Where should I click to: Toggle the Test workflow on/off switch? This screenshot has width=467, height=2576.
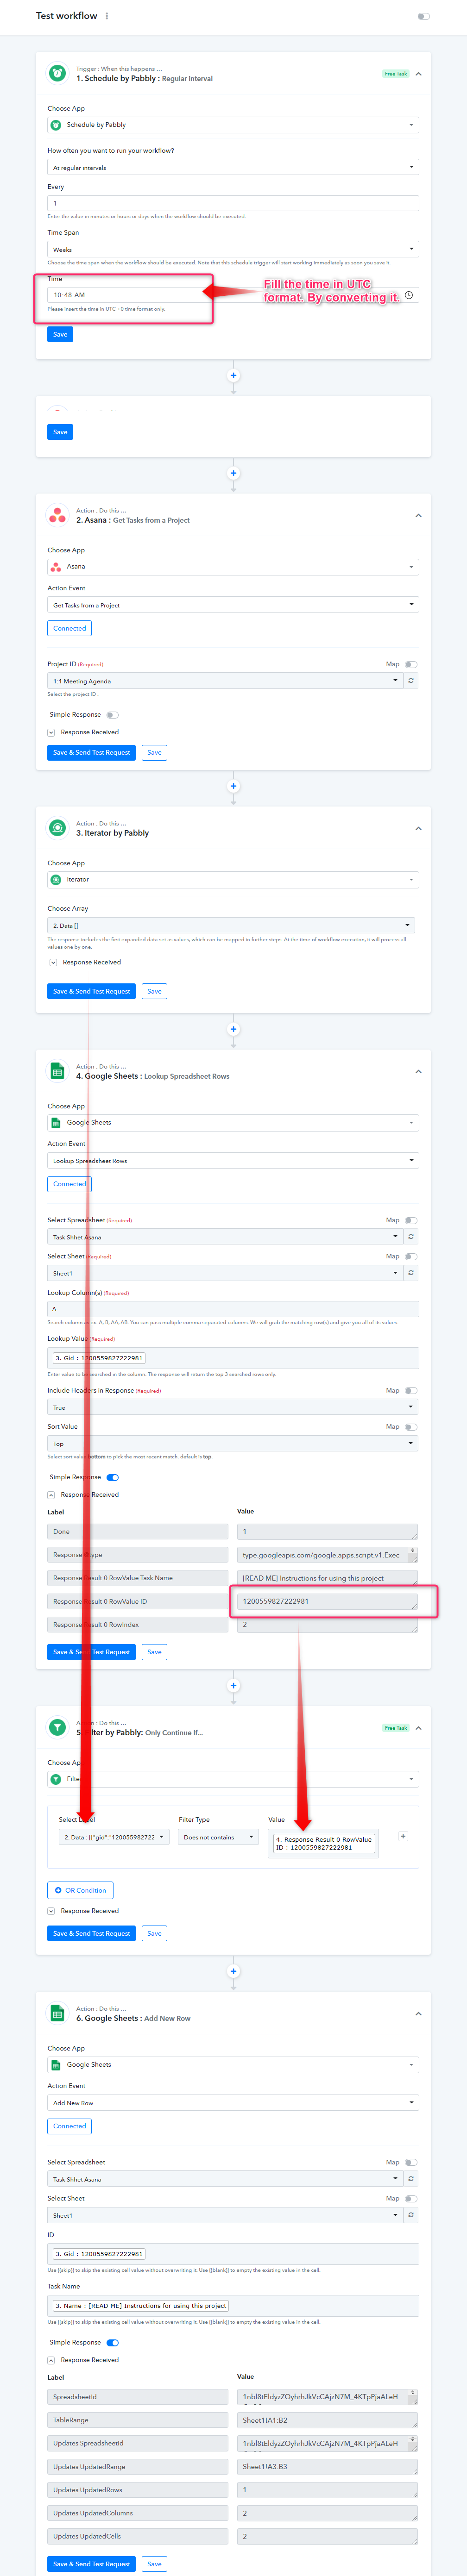(x=424, y=16)
